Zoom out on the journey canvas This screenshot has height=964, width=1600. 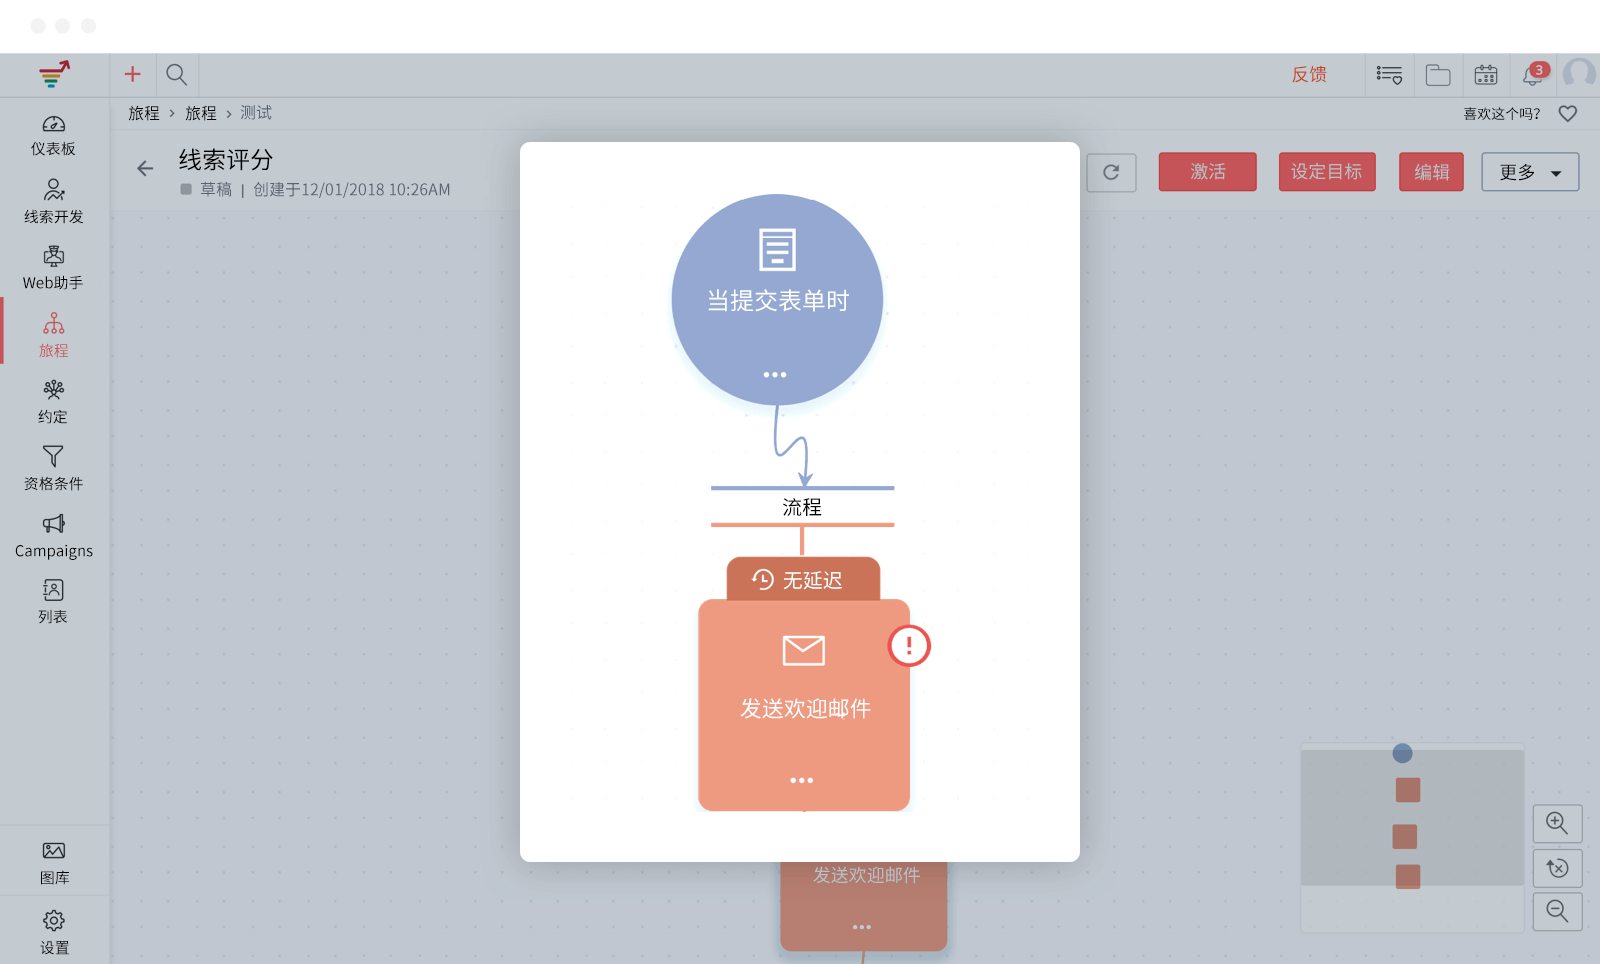(x=1557, y=911)
